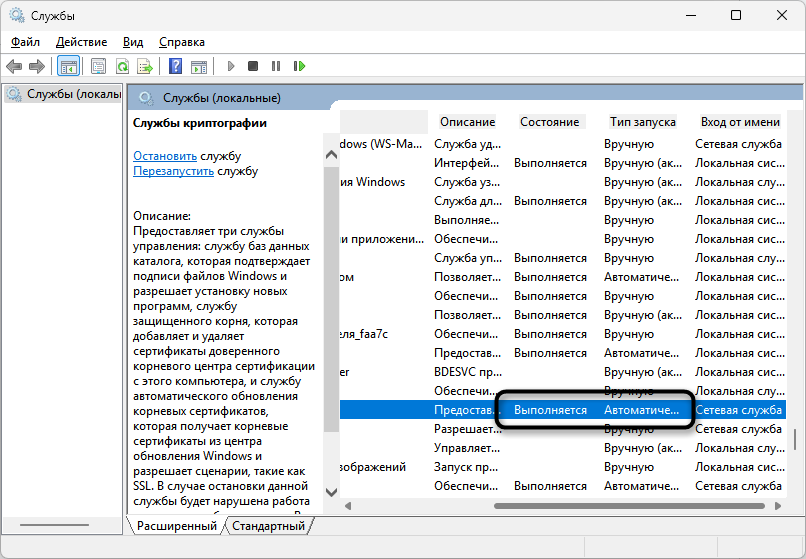The width and height of the screenshot is (806, 559).
Task: Toggle the console tree pane icon
Action: (x=68, y=66)
